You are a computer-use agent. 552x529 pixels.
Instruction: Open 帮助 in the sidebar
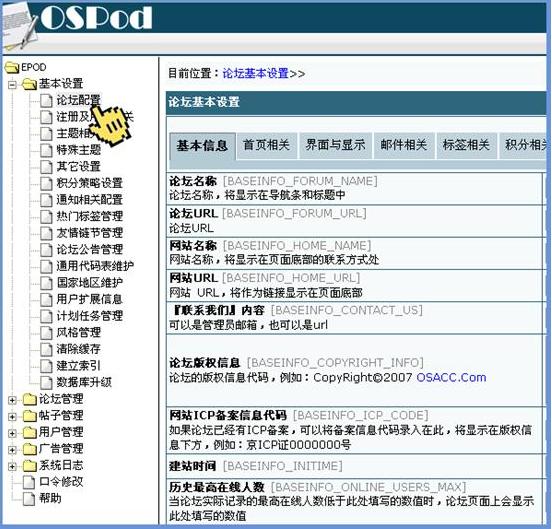50,498
